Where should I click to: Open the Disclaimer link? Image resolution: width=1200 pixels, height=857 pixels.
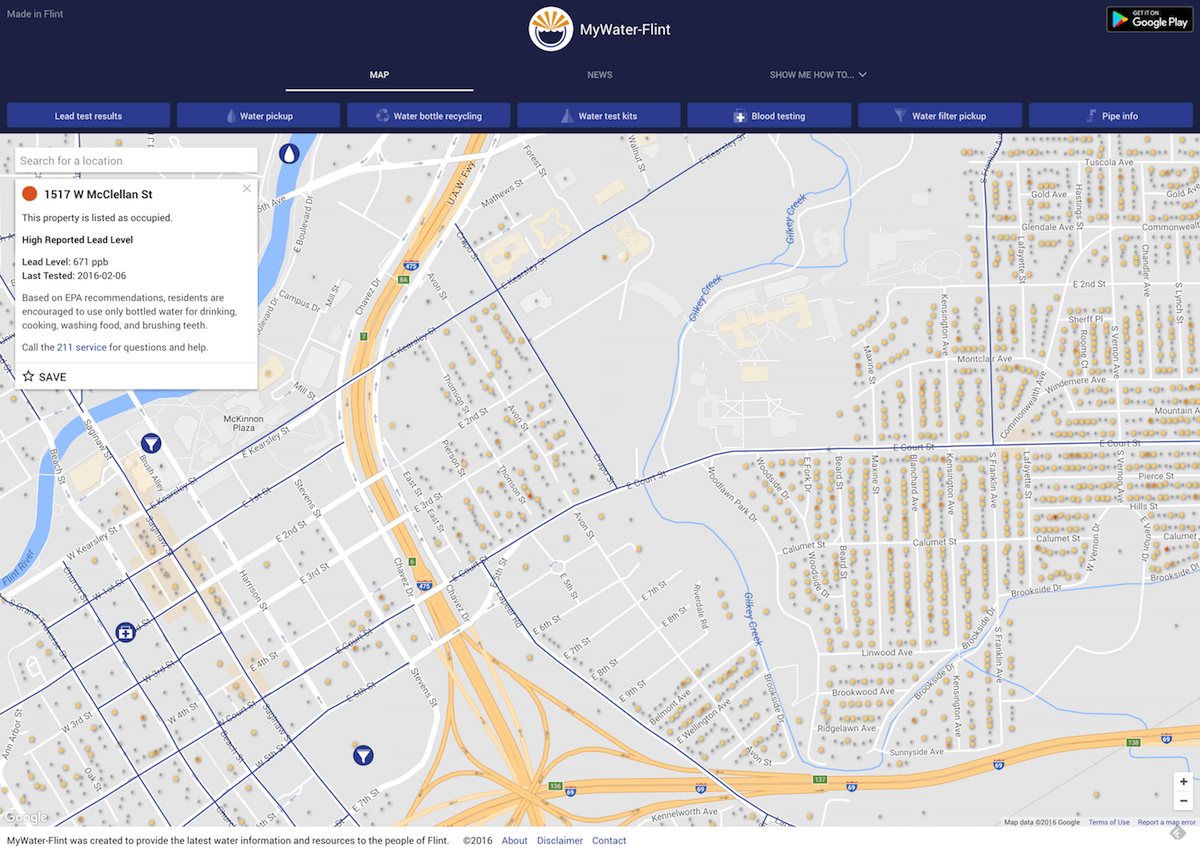[559, 841]
